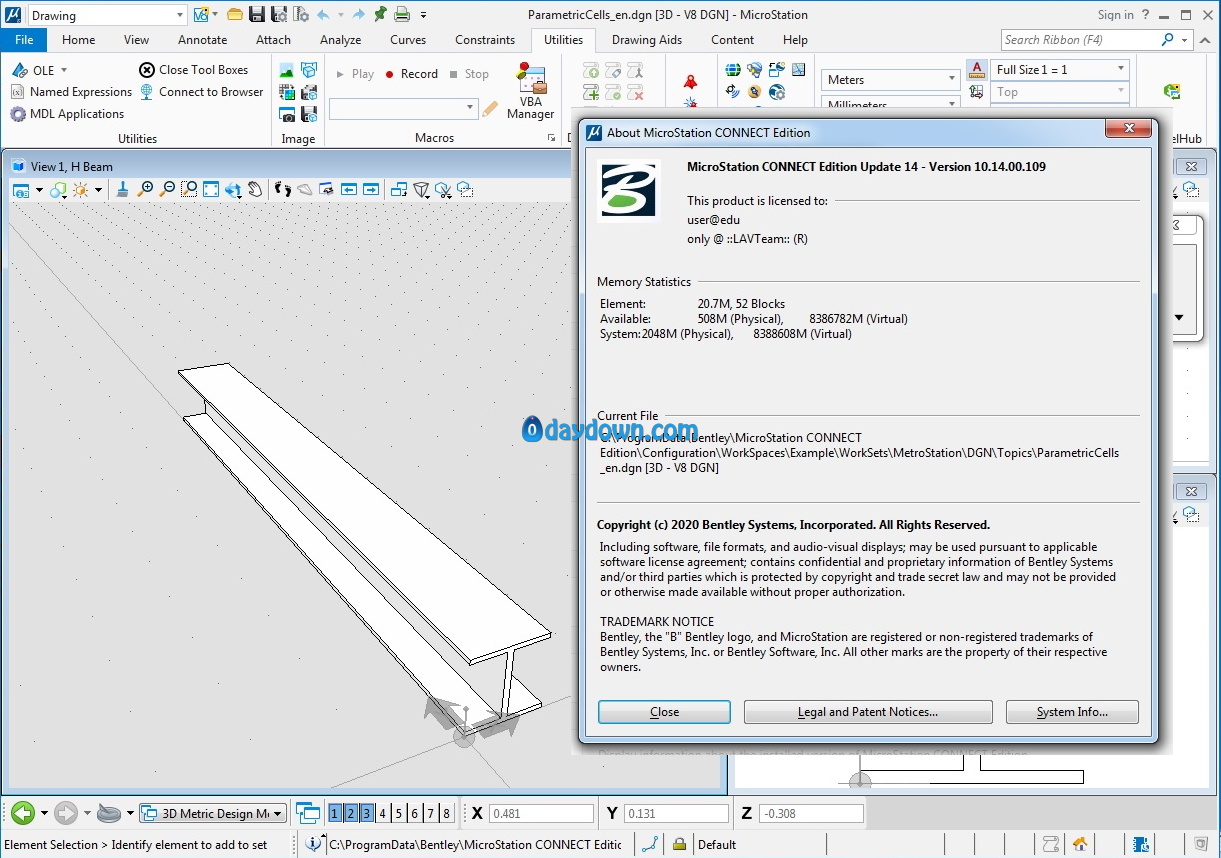The height and width of the screenshot is (858, 1221).
Task: Switch to the Home ribbon tab
Action: point(79,40)
